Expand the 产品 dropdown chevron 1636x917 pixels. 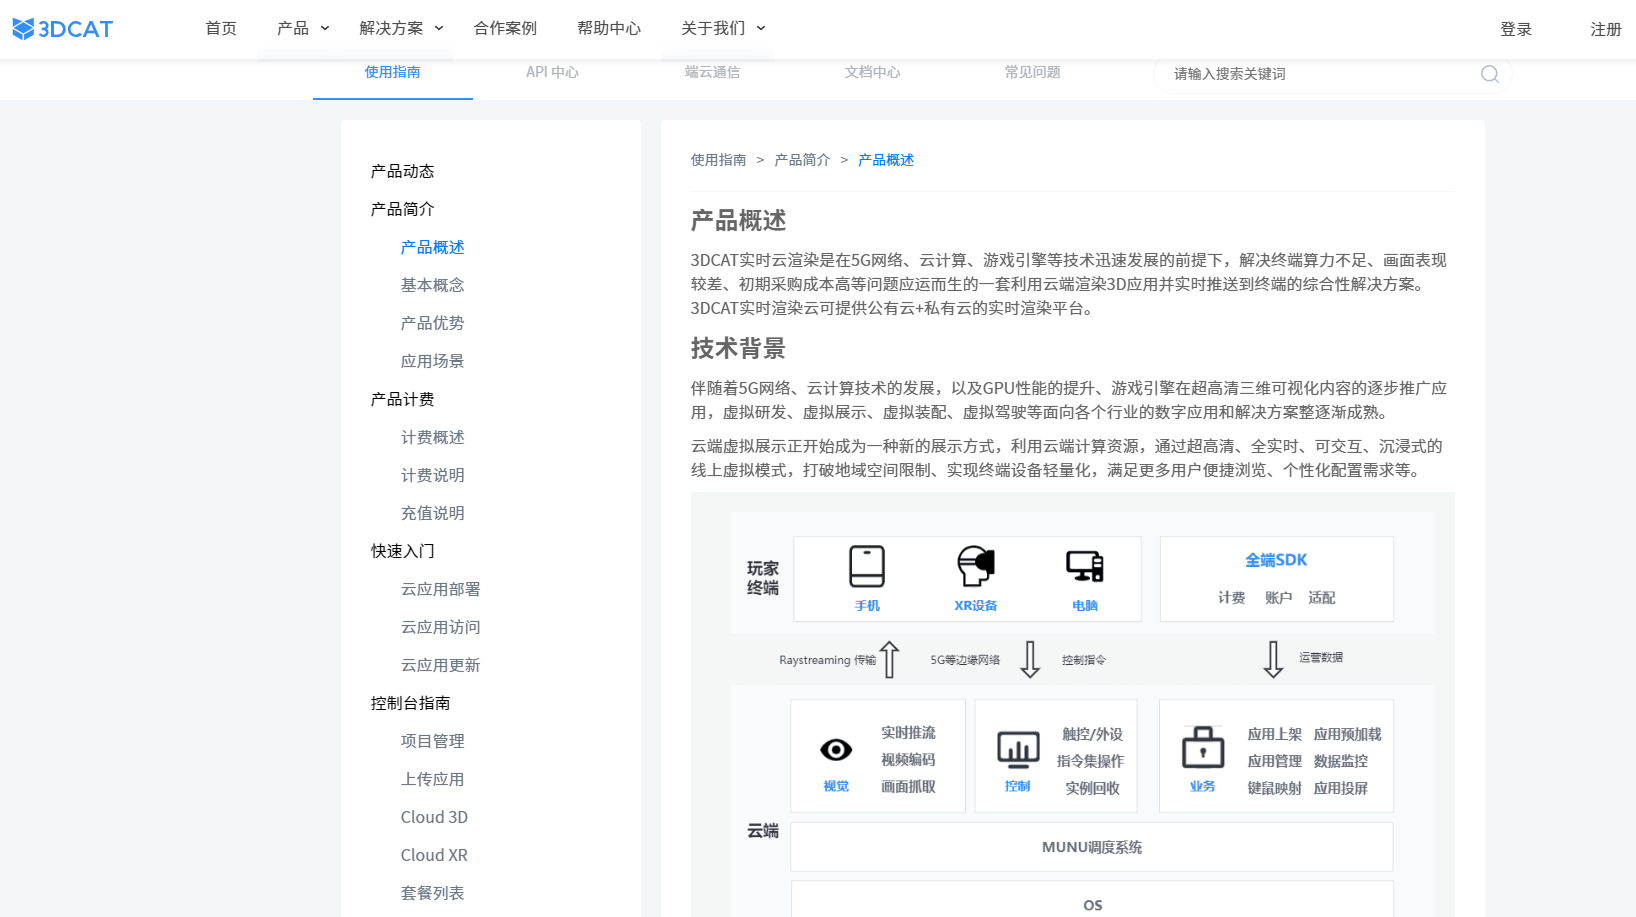coord(325,28)
